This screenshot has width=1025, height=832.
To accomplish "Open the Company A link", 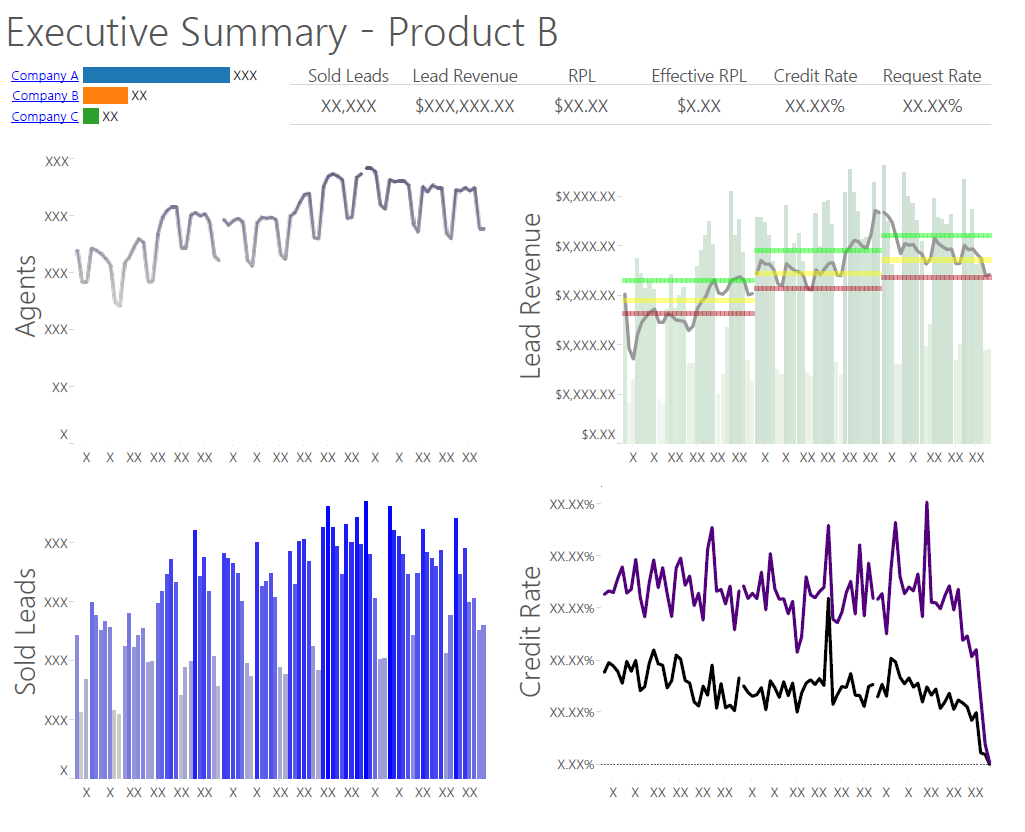I will click(44, 76).
